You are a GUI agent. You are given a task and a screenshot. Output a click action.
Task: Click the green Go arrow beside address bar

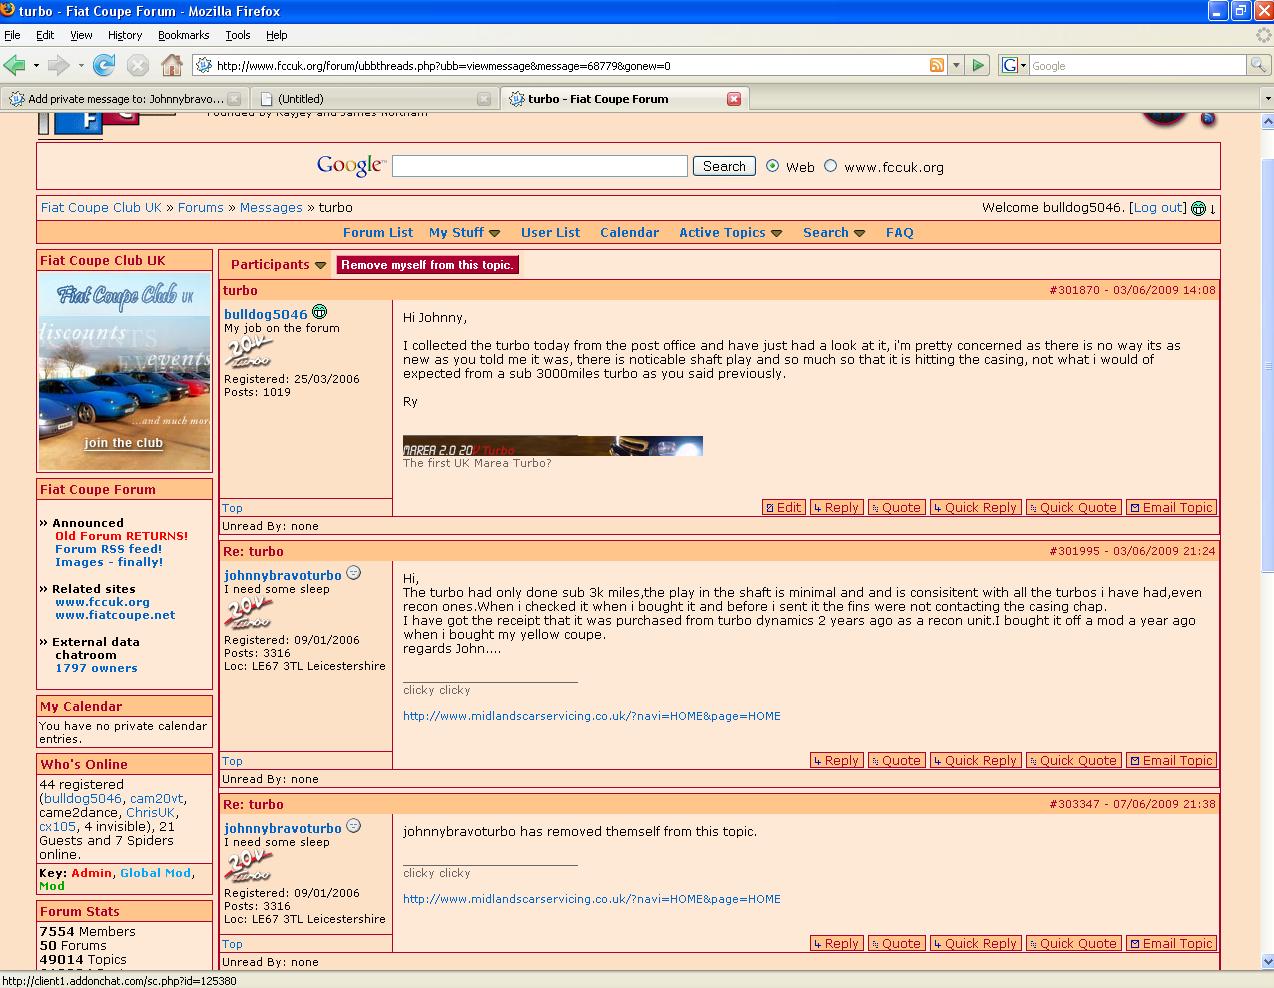click(x=979, y=65)
